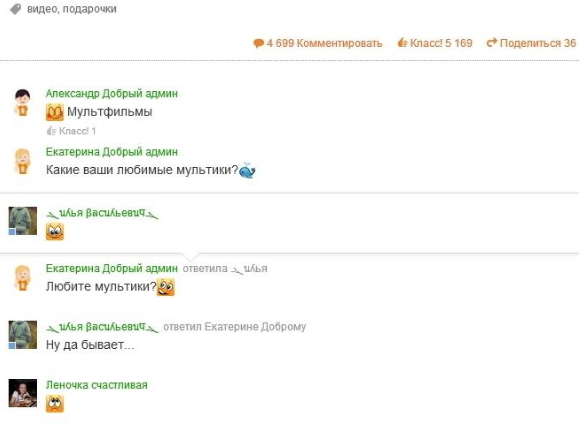This screenshot has width=583, height=431.
Task: Click Александр's boy avatar picture
Action: 22,102
